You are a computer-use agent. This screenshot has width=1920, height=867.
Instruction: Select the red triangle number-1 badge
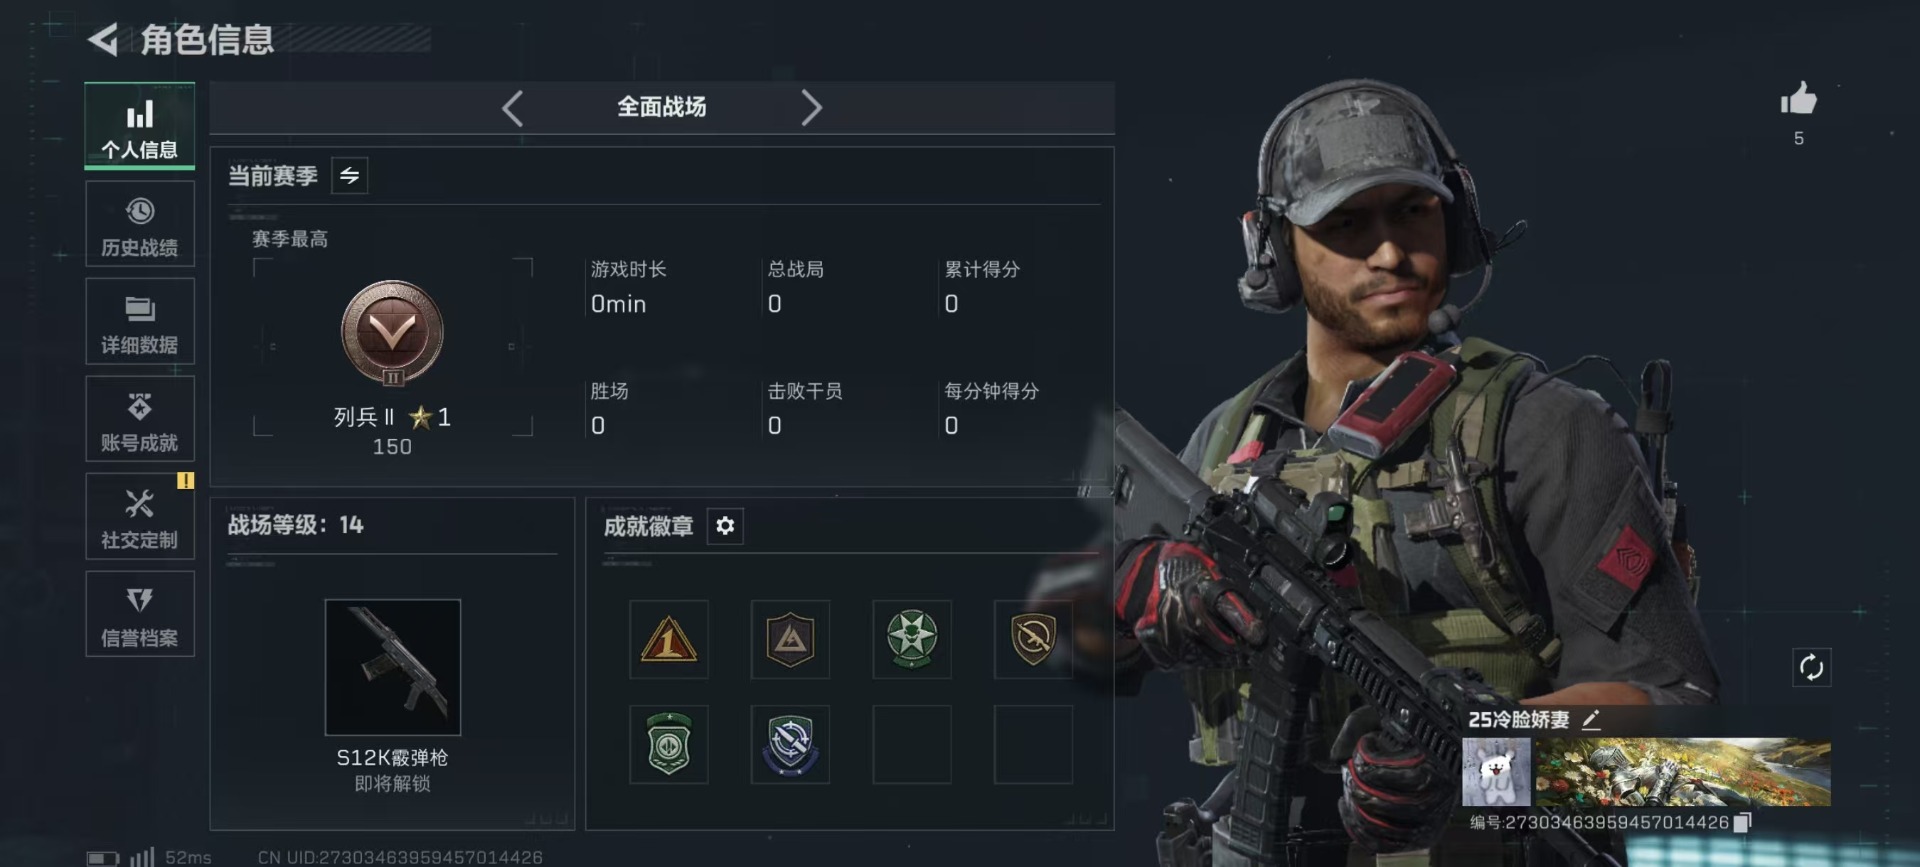point(669,640)
